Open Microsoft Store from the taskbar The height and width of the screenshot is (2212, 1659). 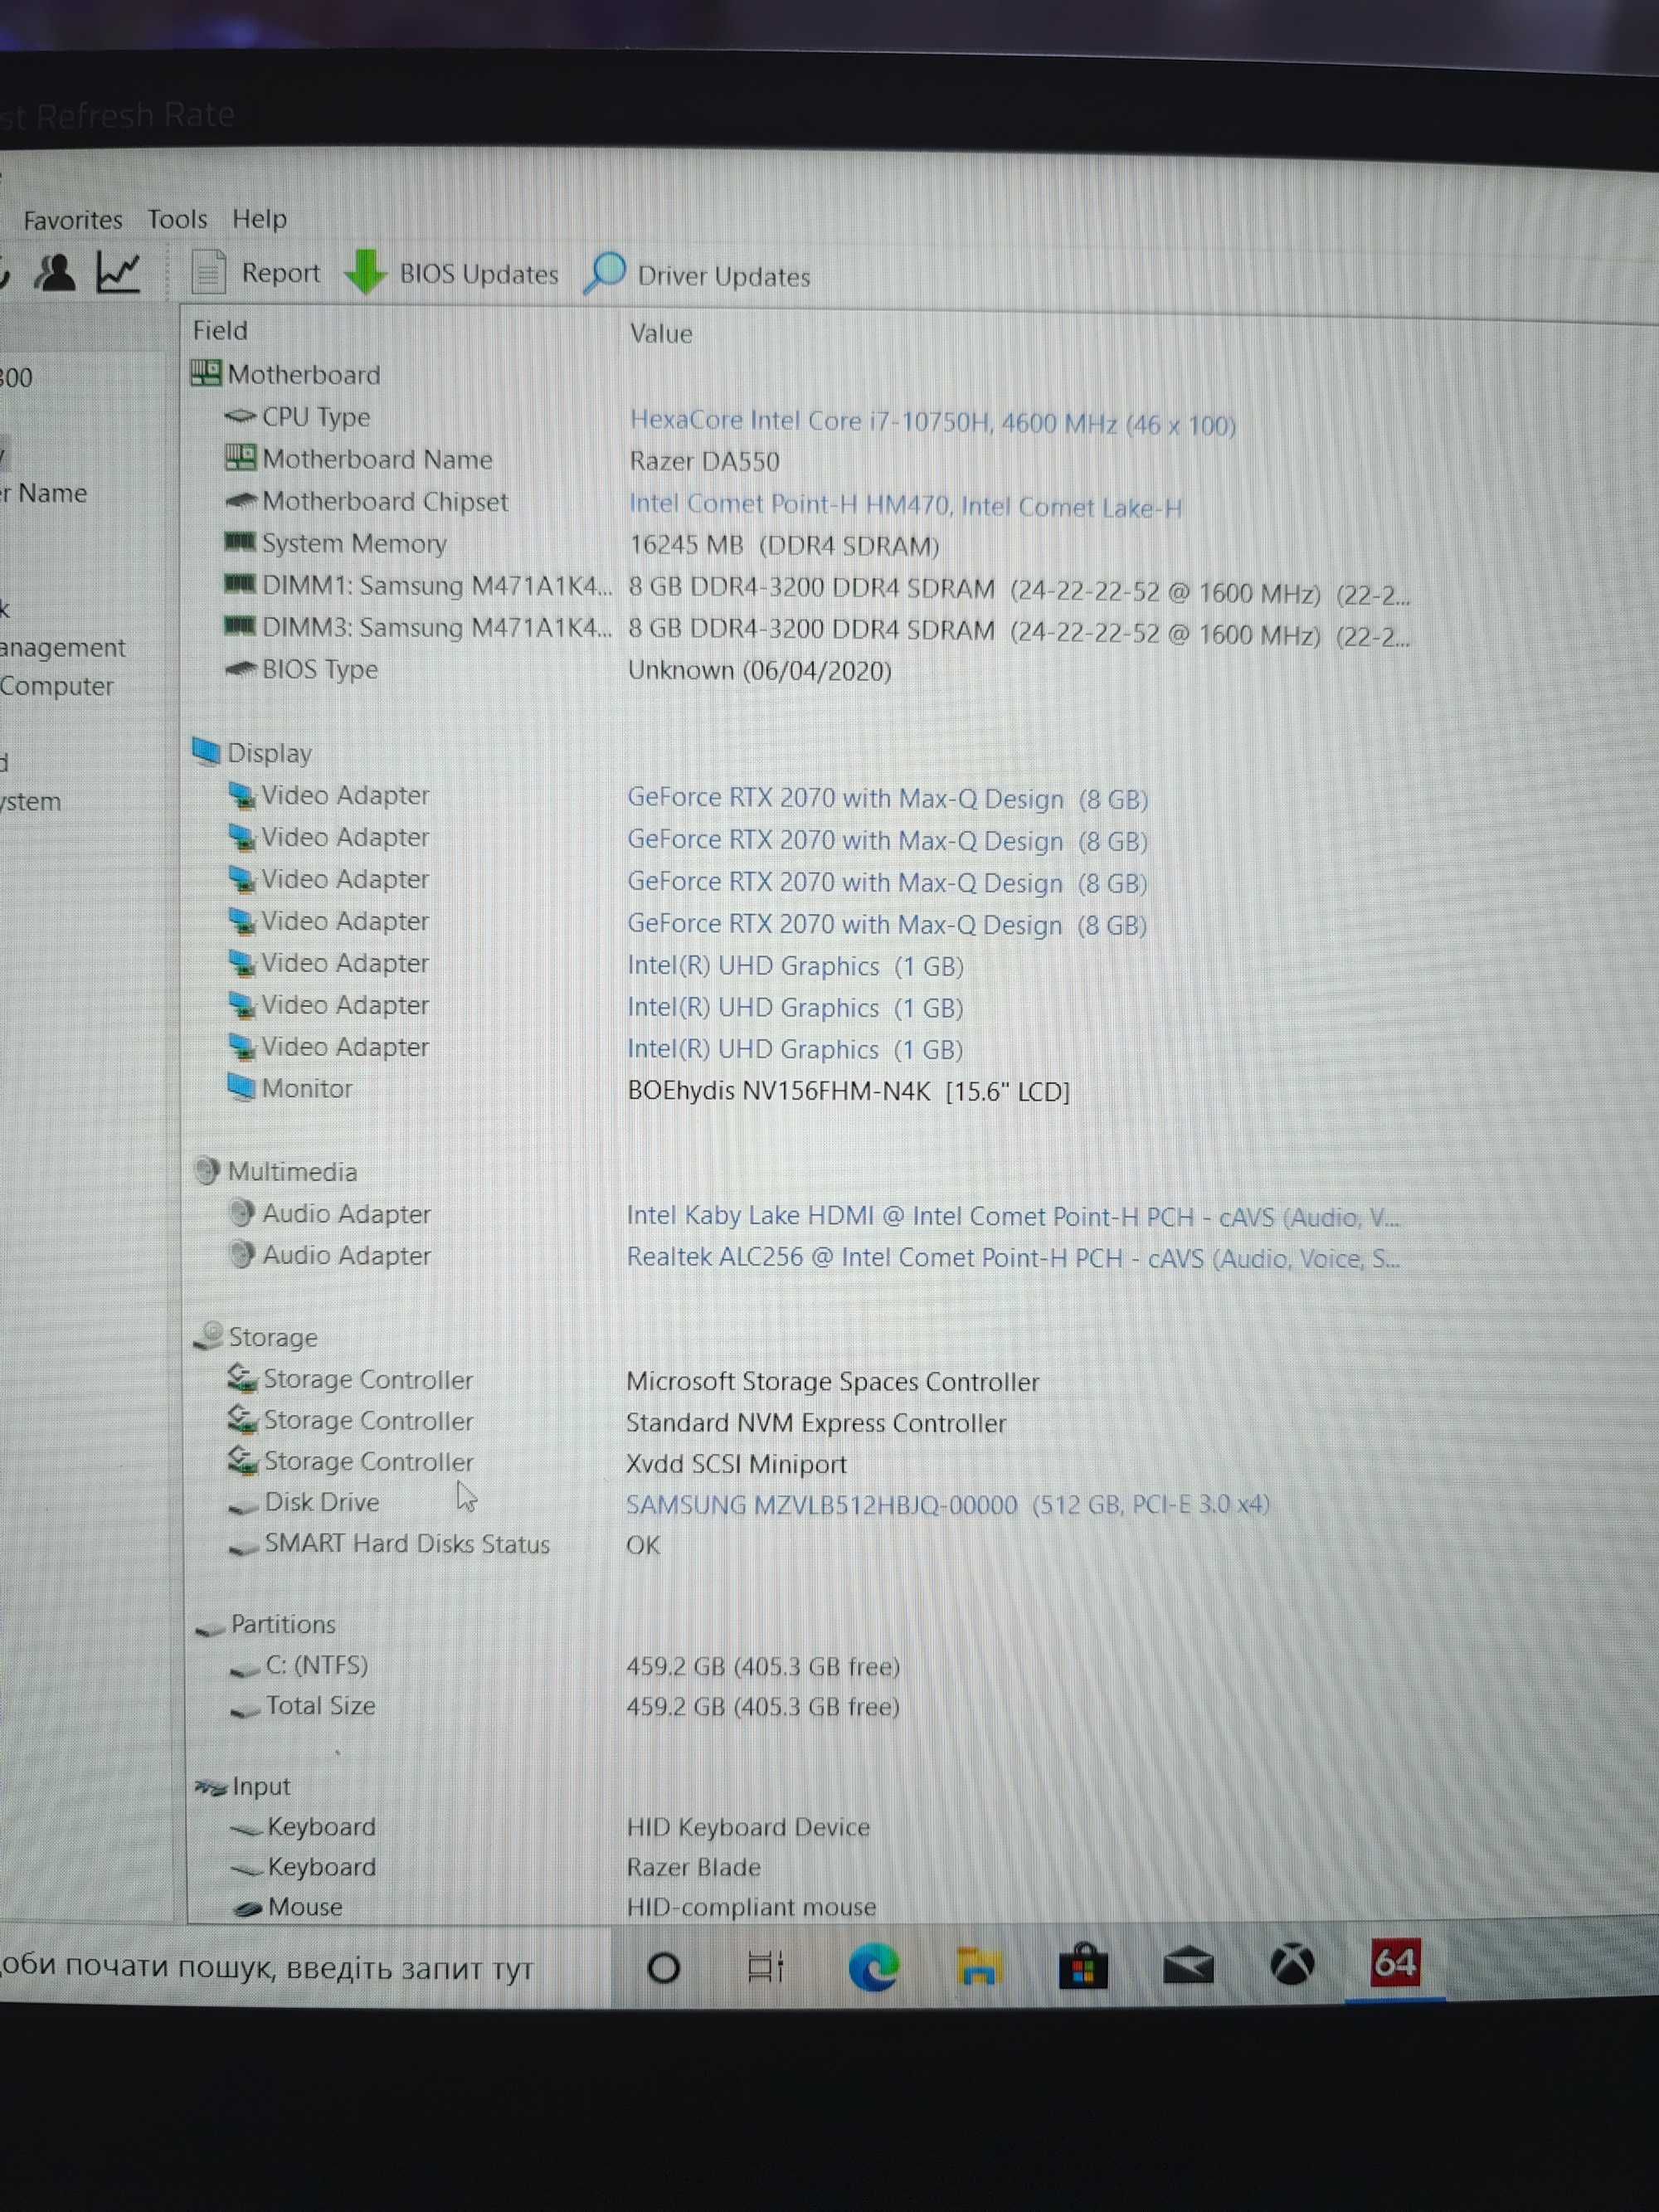1083,1966
